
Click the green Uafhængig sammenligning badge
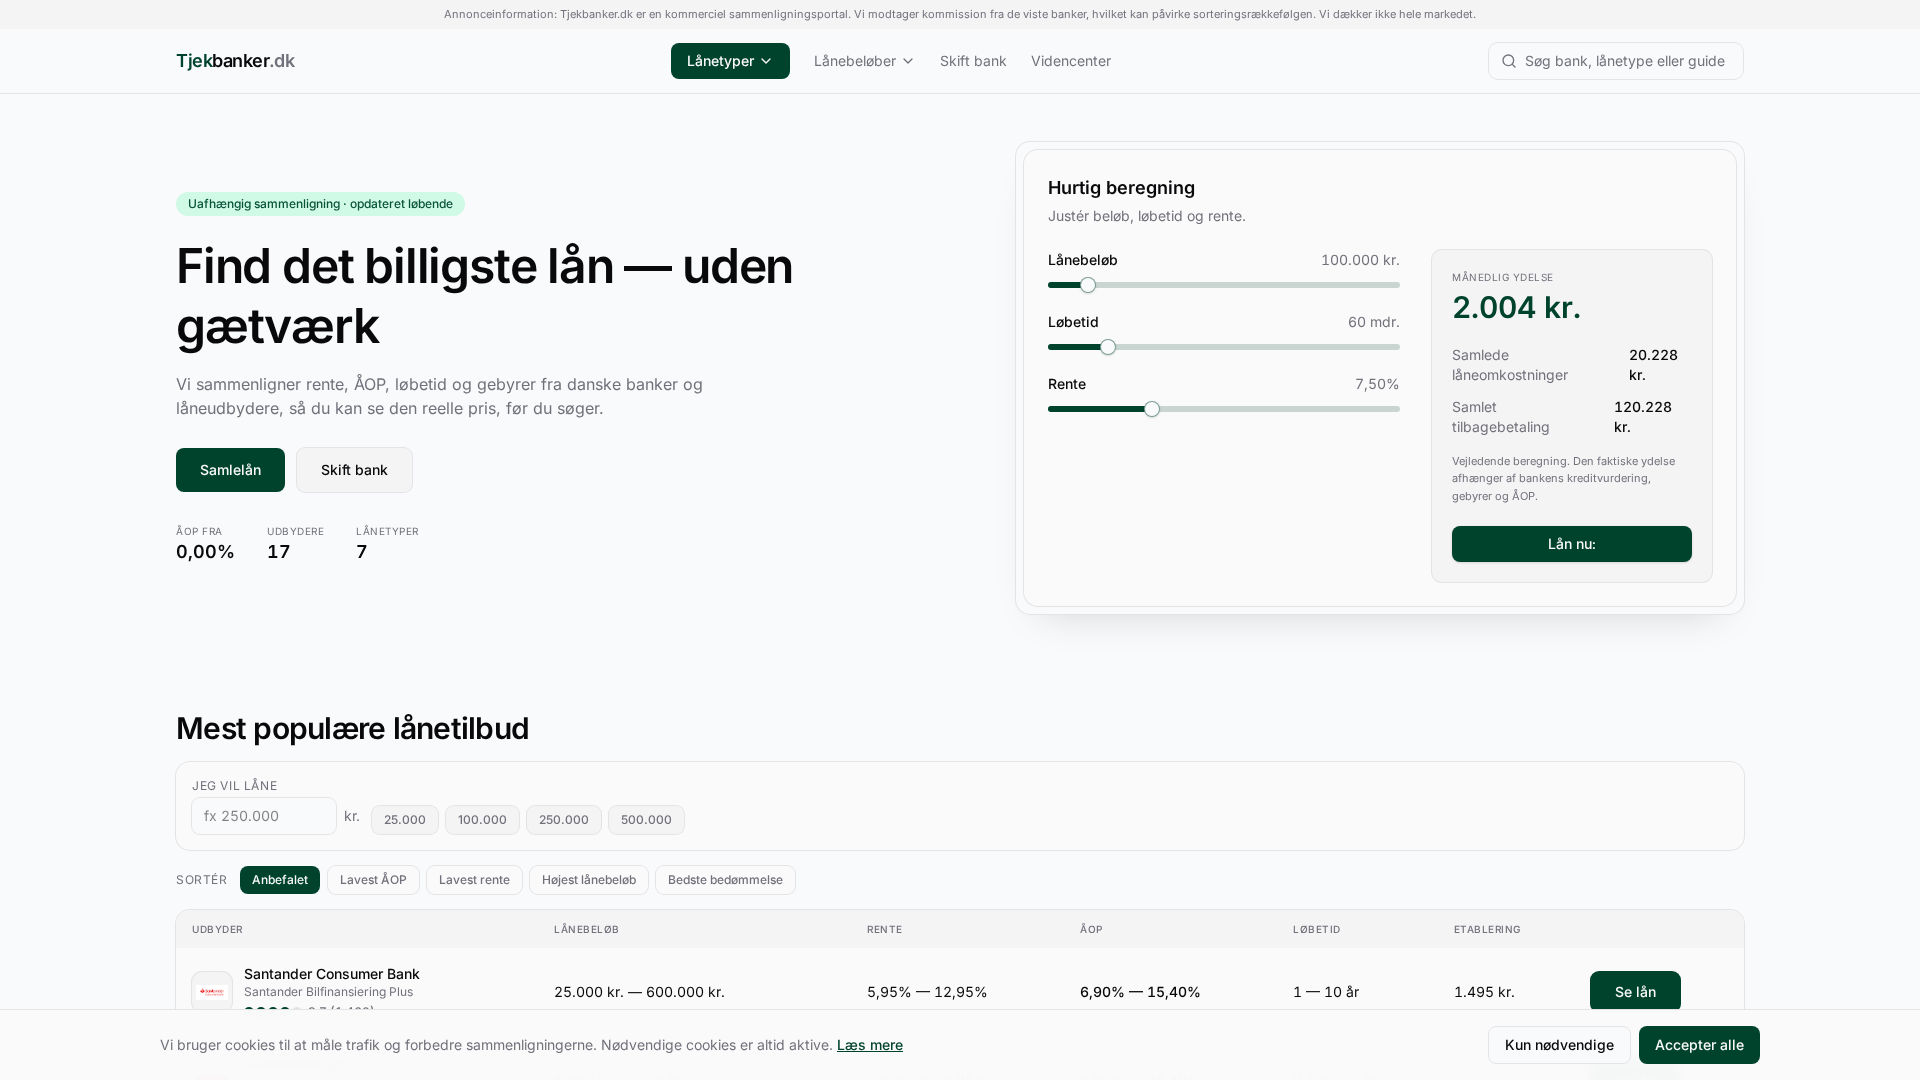pos(320,204)
